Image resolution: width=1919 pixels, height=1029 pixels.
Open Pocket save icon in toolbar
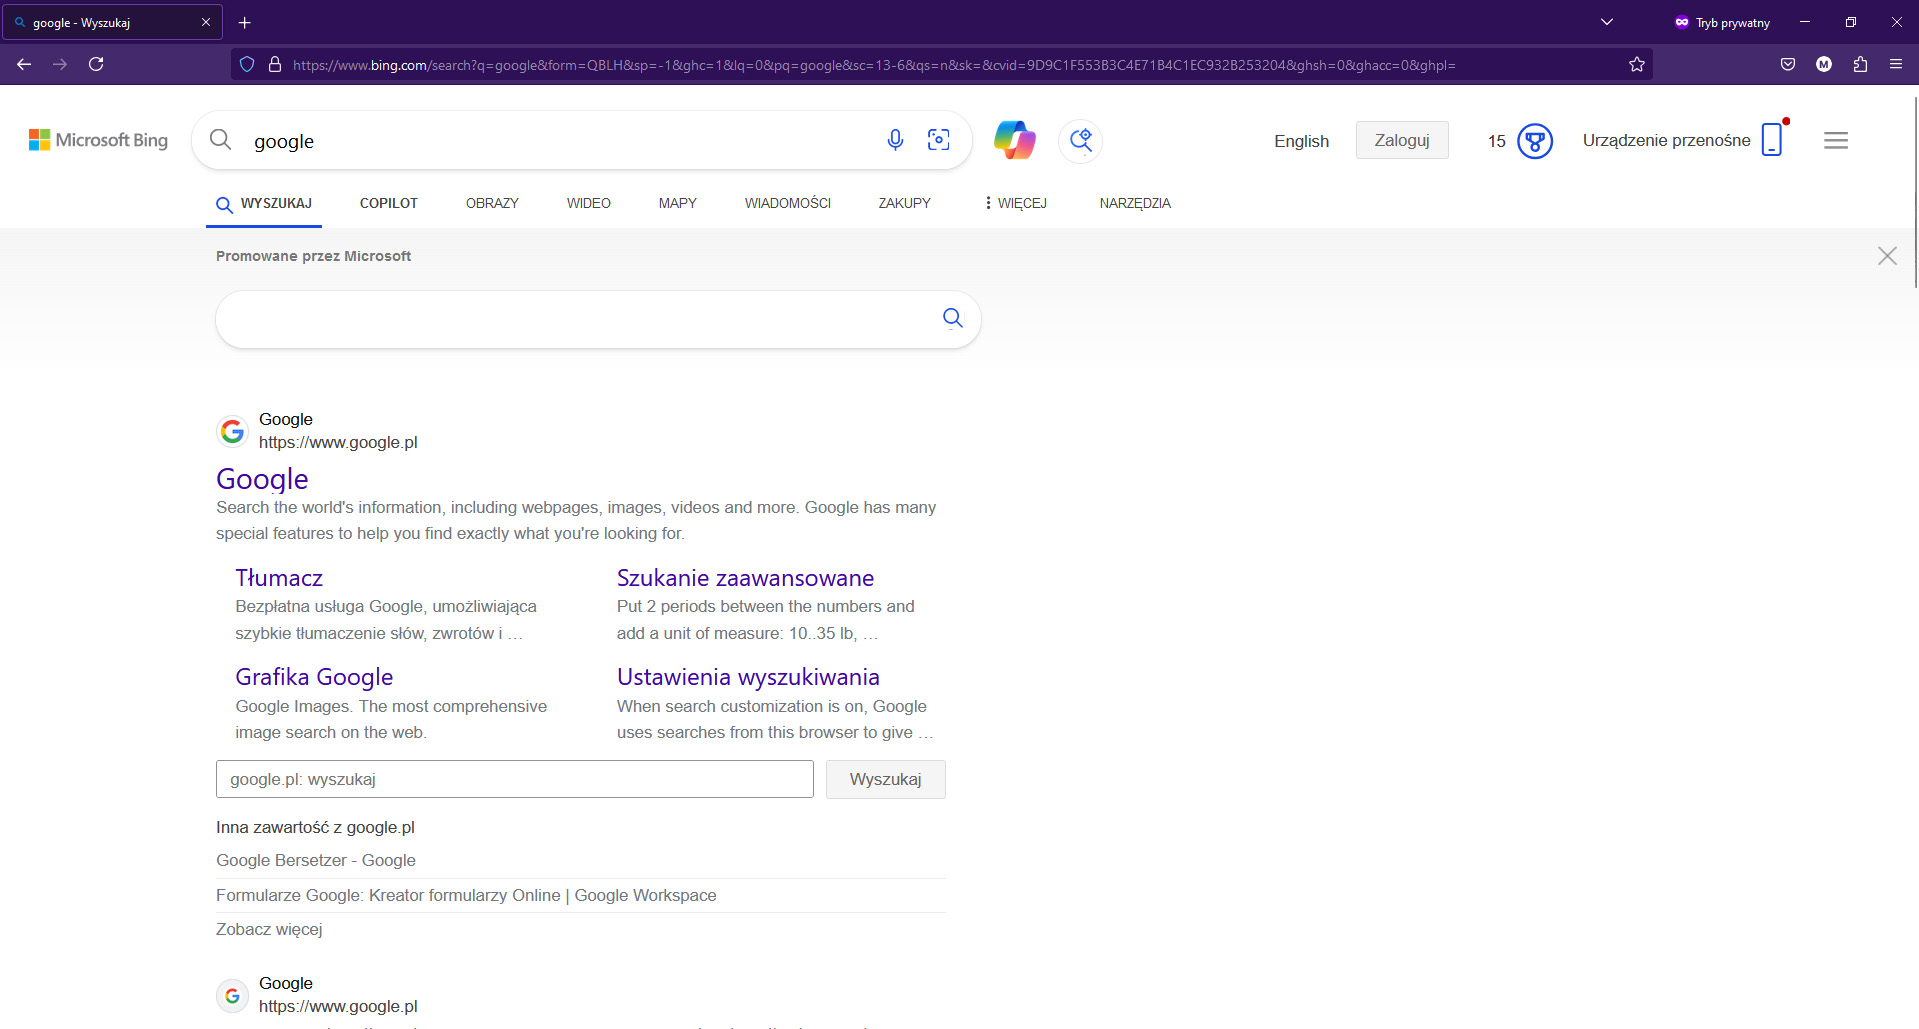pyautogui.click(x=1788, y=64)
